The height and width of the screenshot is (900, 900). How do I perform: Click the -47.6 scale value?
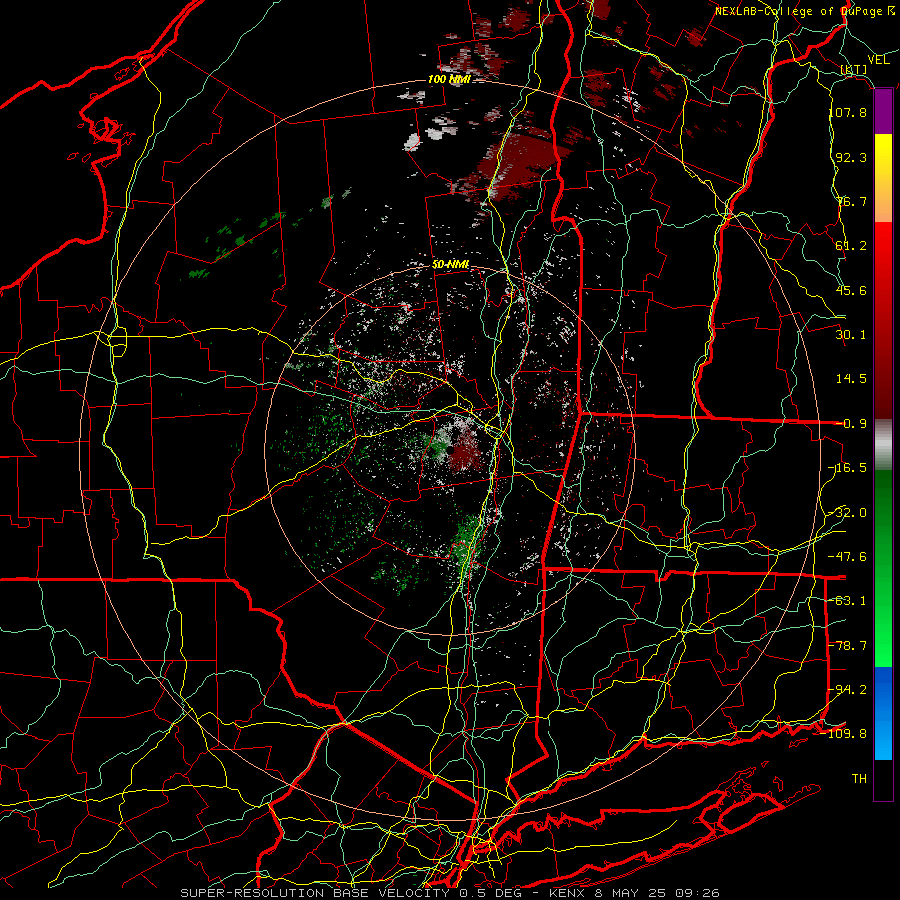click(x=848, y=557)
